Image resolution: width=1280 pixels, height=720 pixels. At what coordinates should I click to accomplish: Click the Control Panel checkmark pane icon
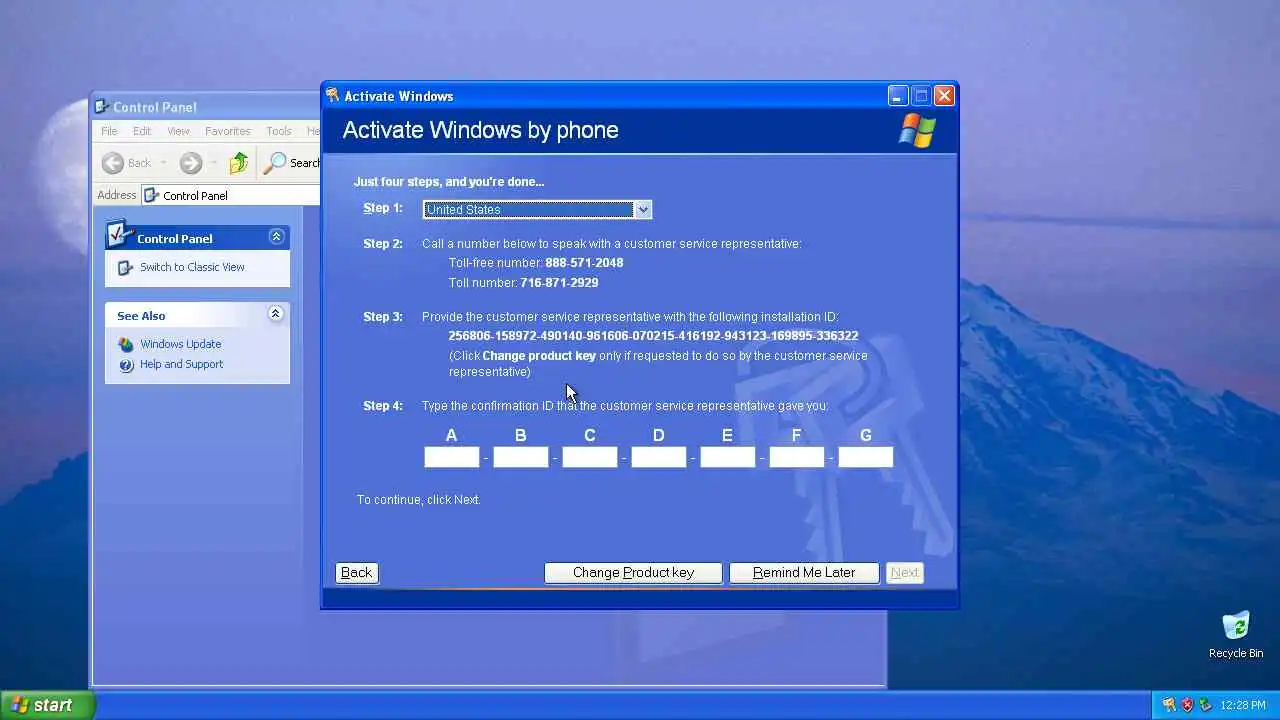click(x=118, y=234)
